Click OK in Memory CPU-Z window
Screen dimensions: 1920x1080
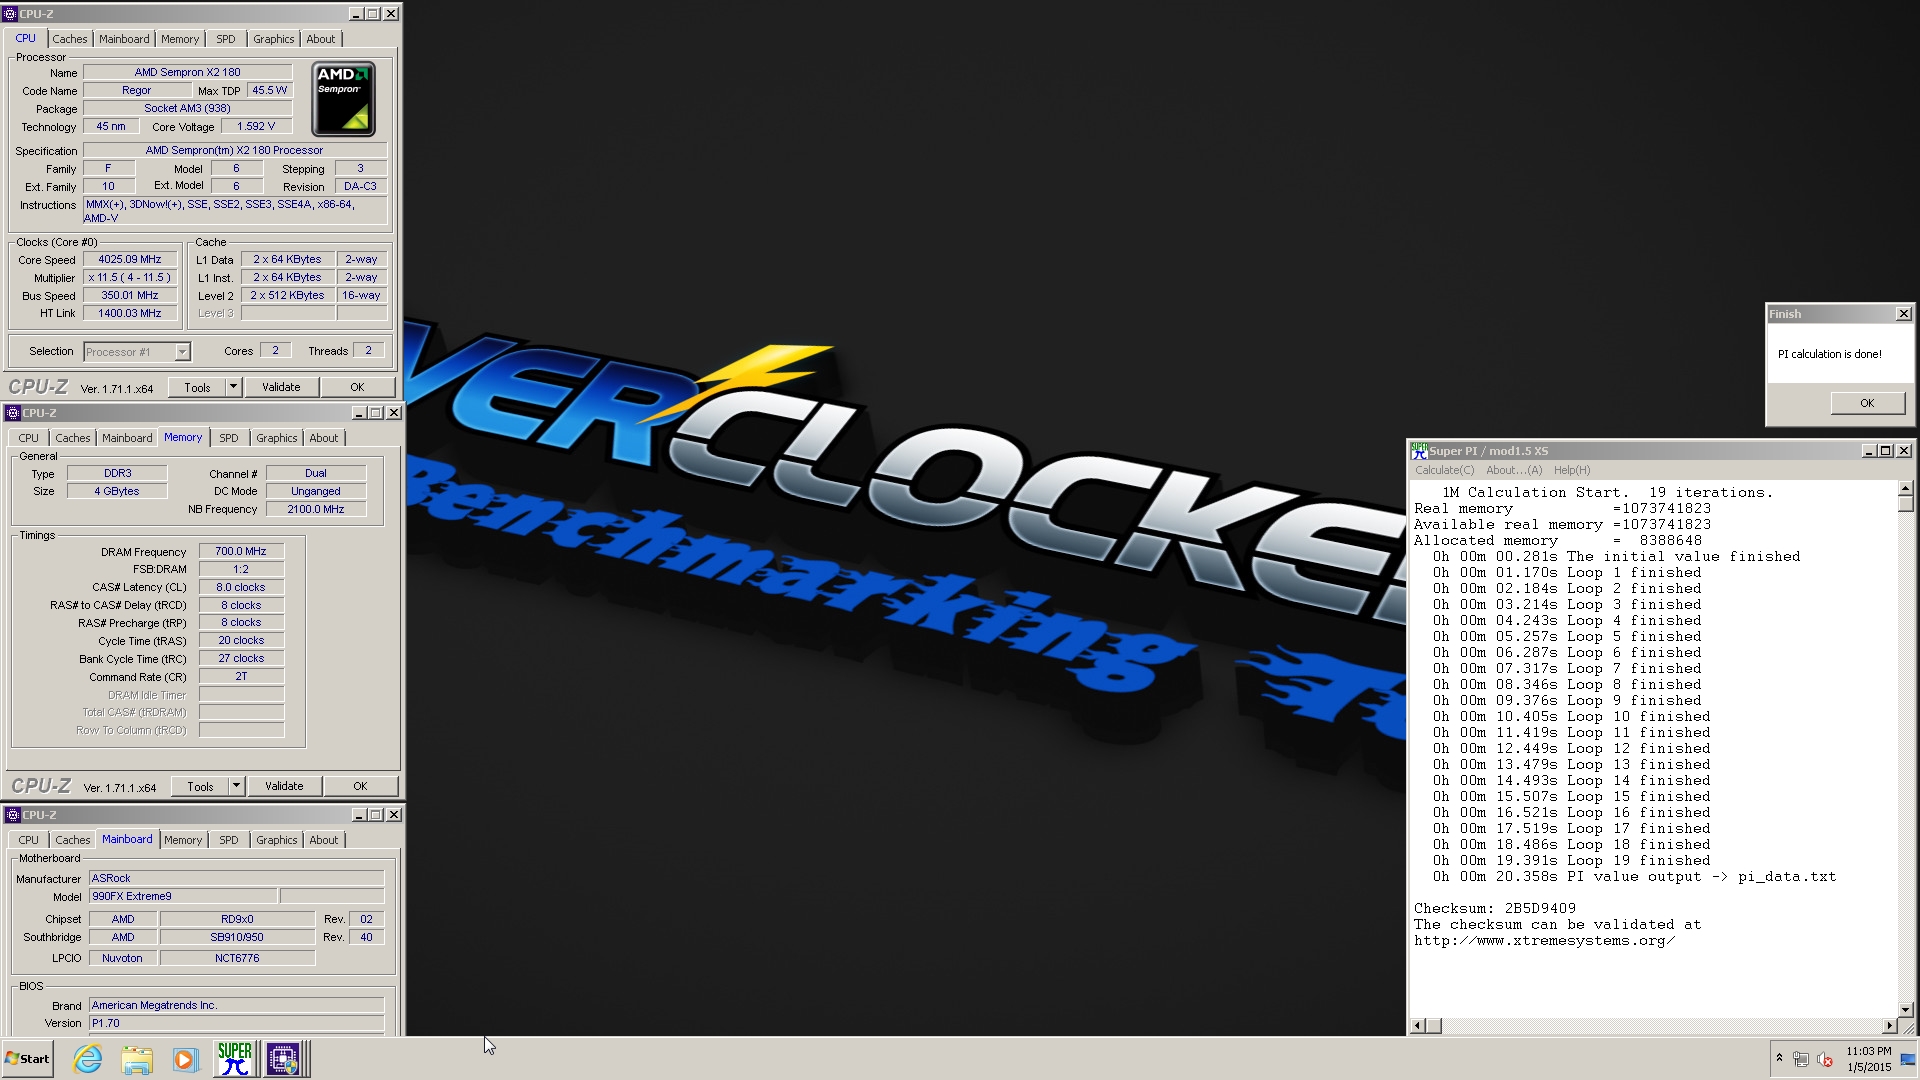coord(360,787)
